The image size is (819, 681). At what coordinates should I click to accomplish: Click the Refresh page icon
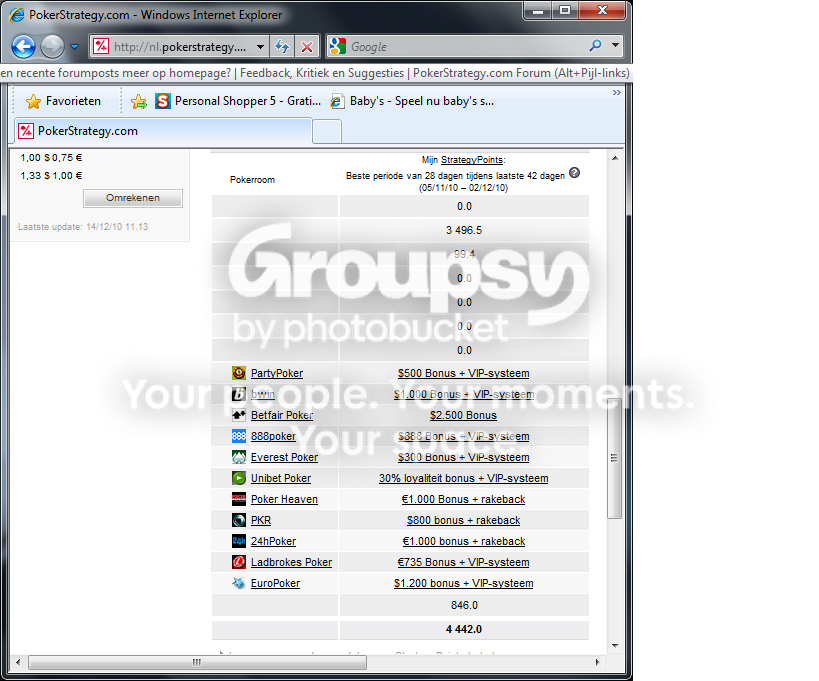tap(282, 46)
